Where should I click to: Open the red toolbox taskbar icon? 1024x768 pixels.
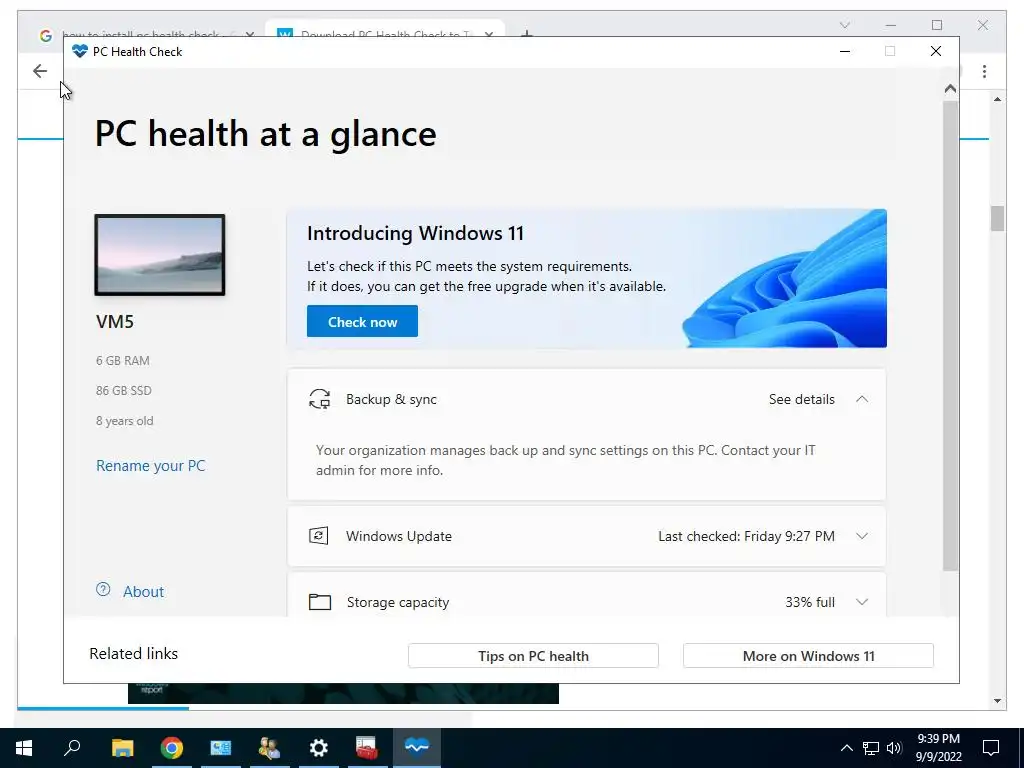point(367,748)
